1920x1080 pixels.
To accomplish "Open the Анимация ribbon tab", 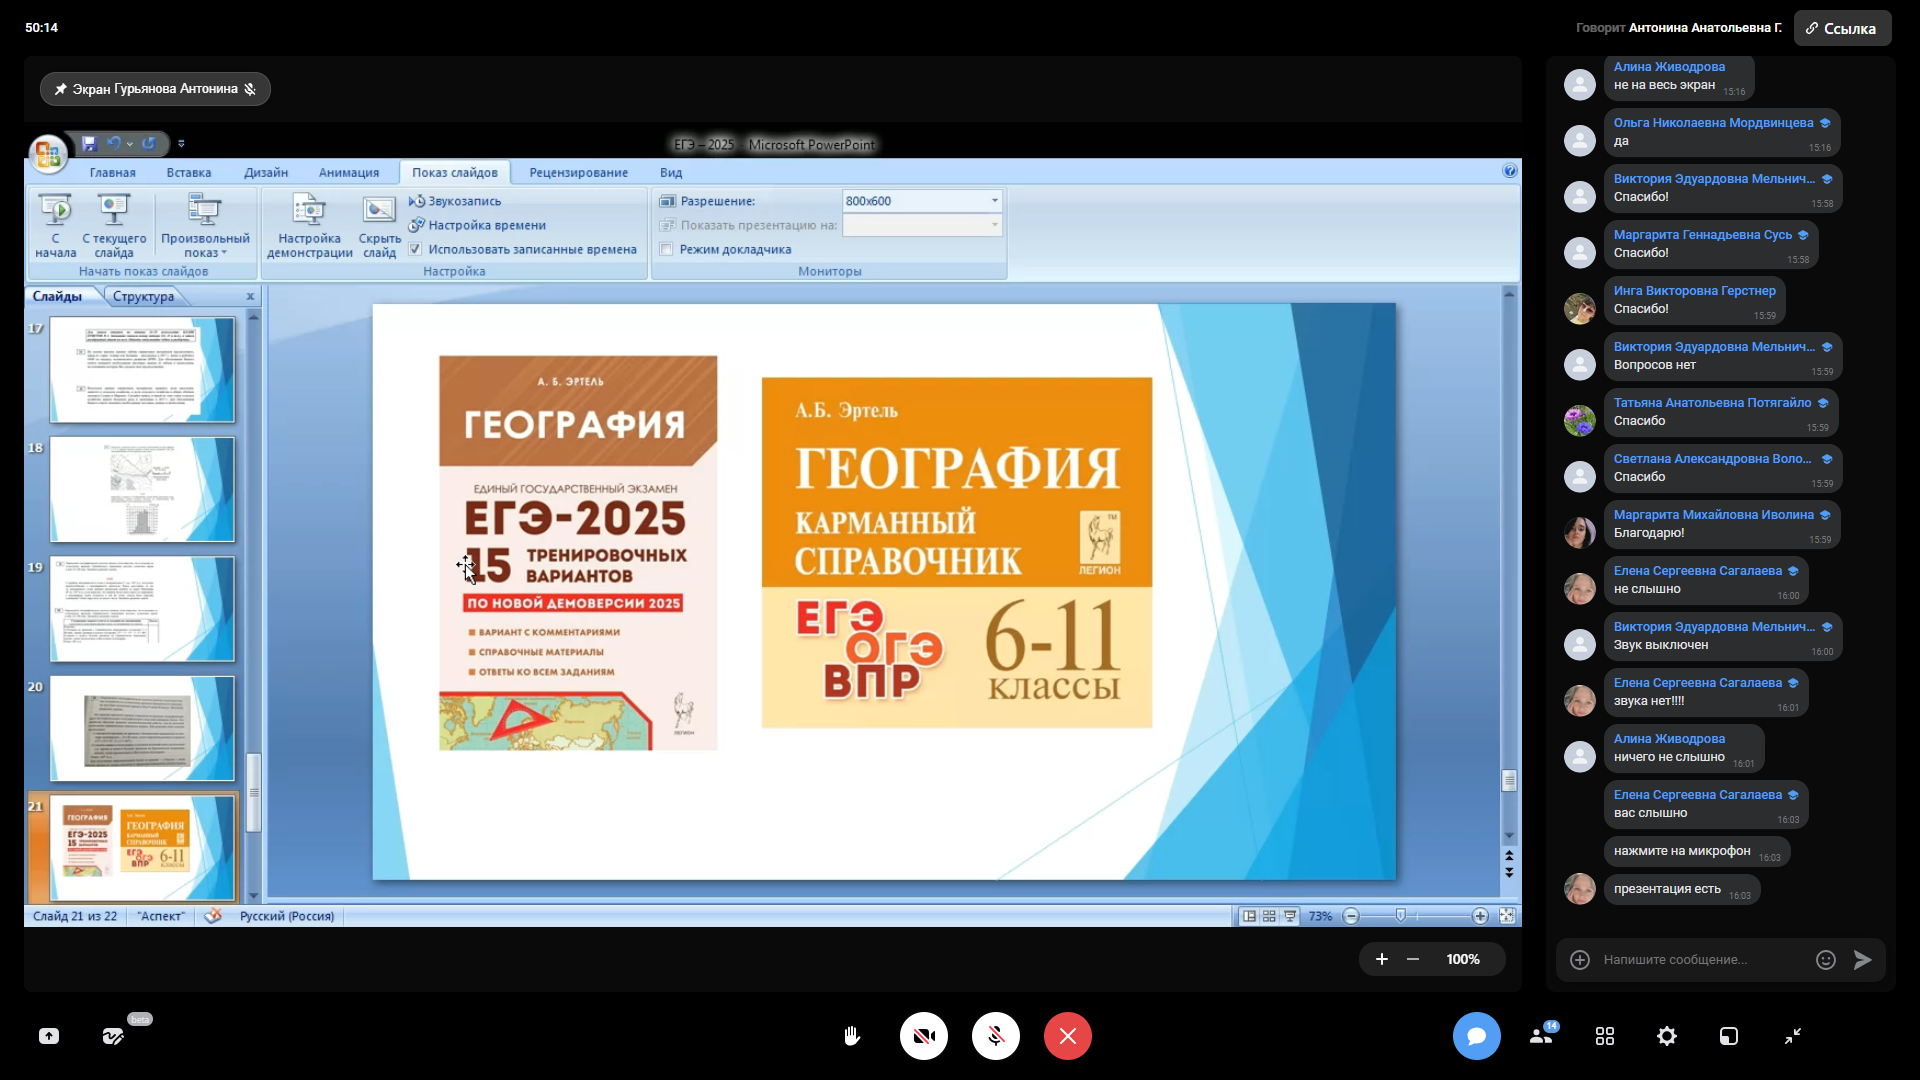I will pos(349,172).
